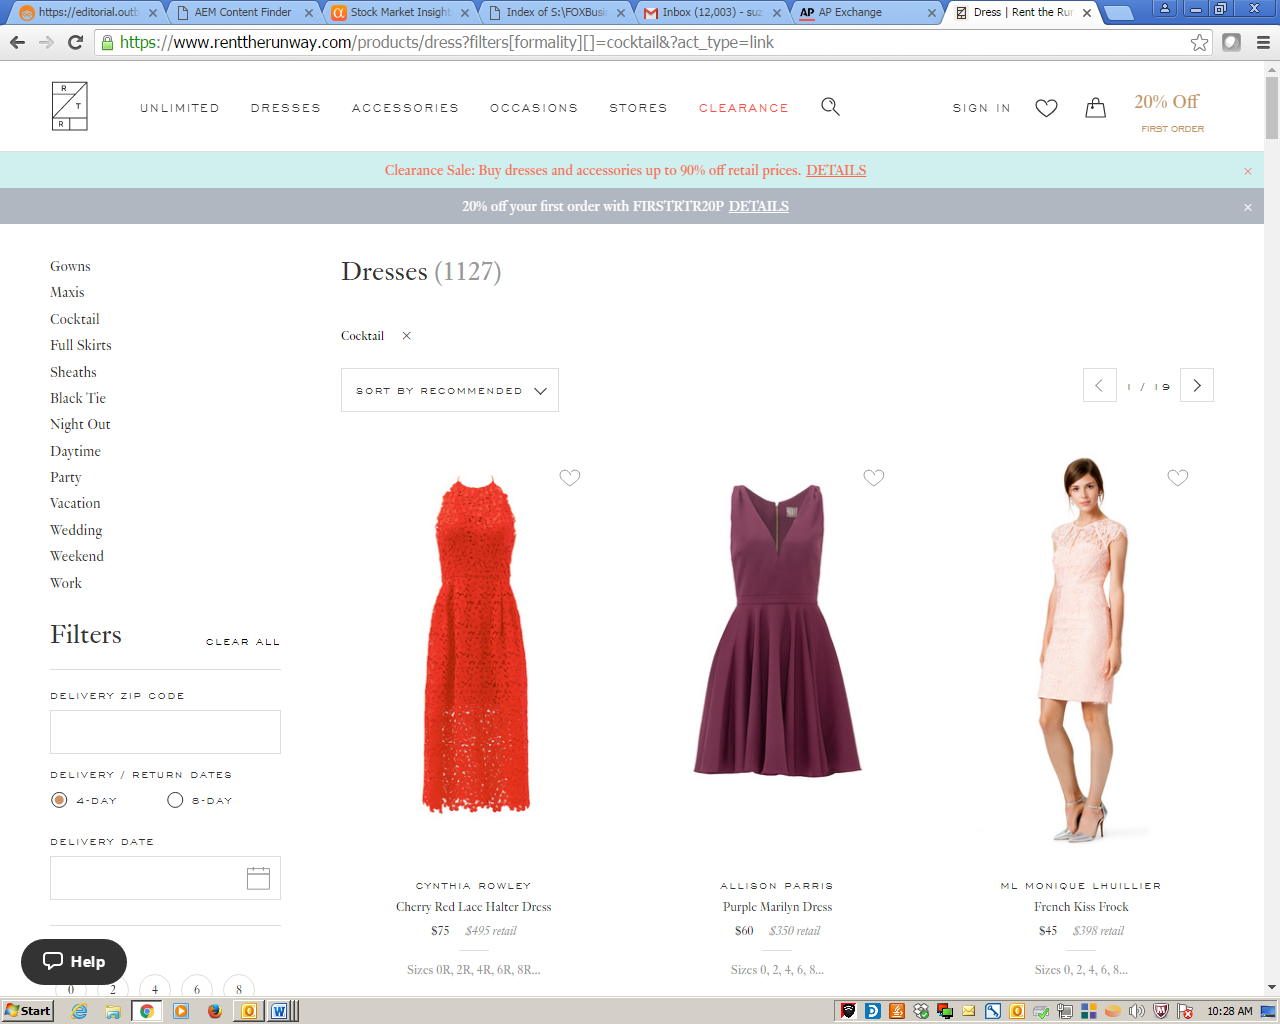
Task: Expand the Sort By Recommended dropdown
Action: click(x=450, y=390)
